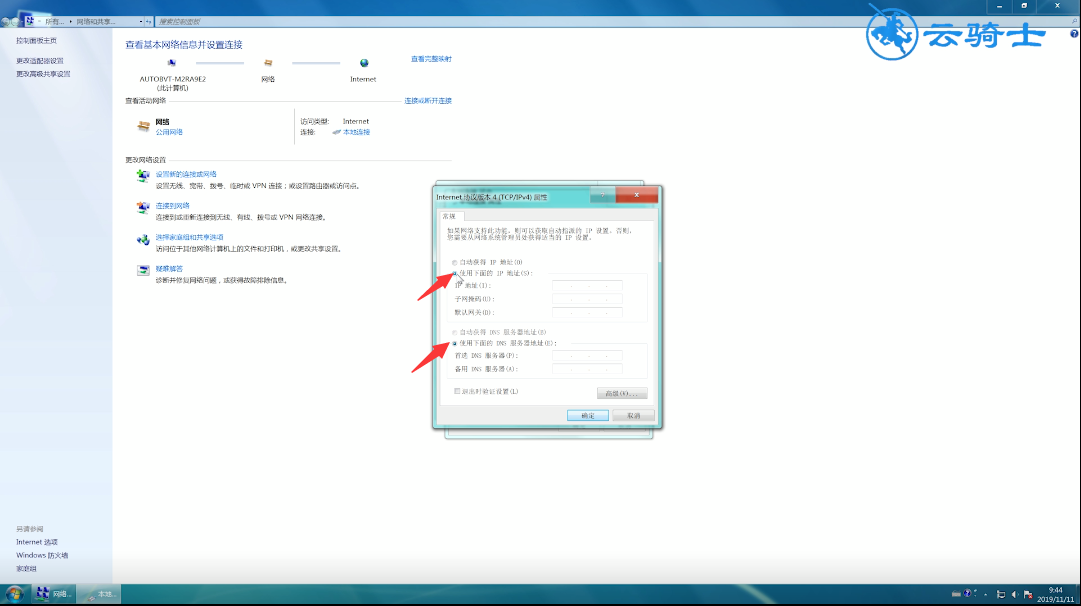Click the connect to a network icon
Screen dimensions: 1081x606
coord(143,208)
